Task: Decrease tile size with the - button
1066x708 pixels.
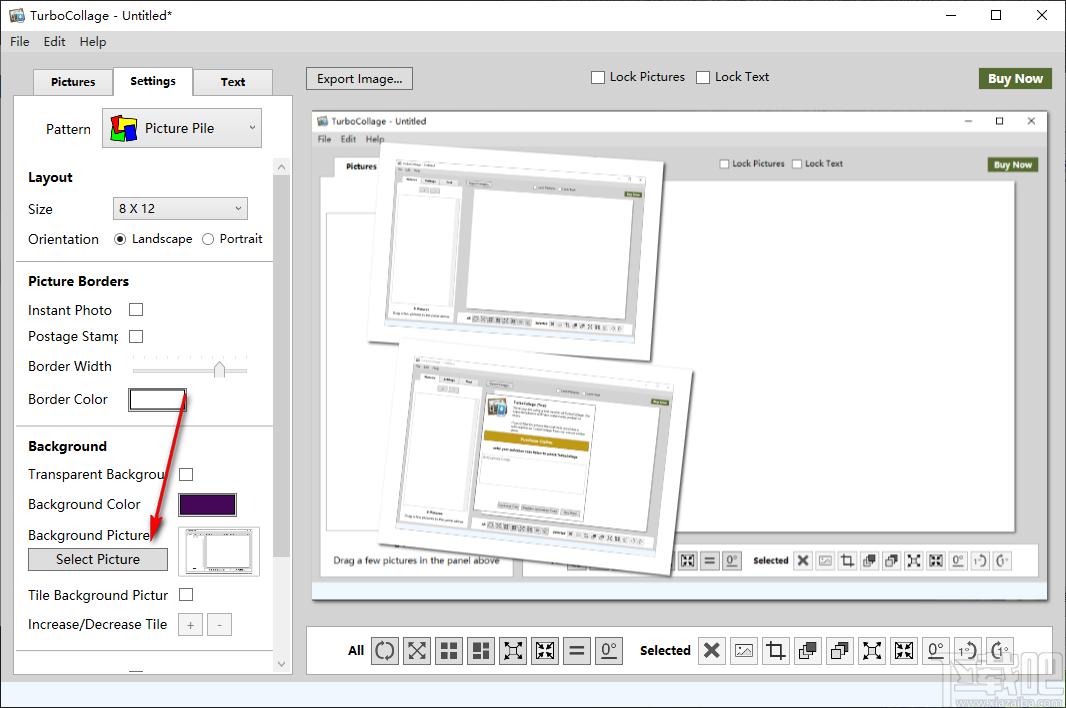Action: tap(219, 625)
